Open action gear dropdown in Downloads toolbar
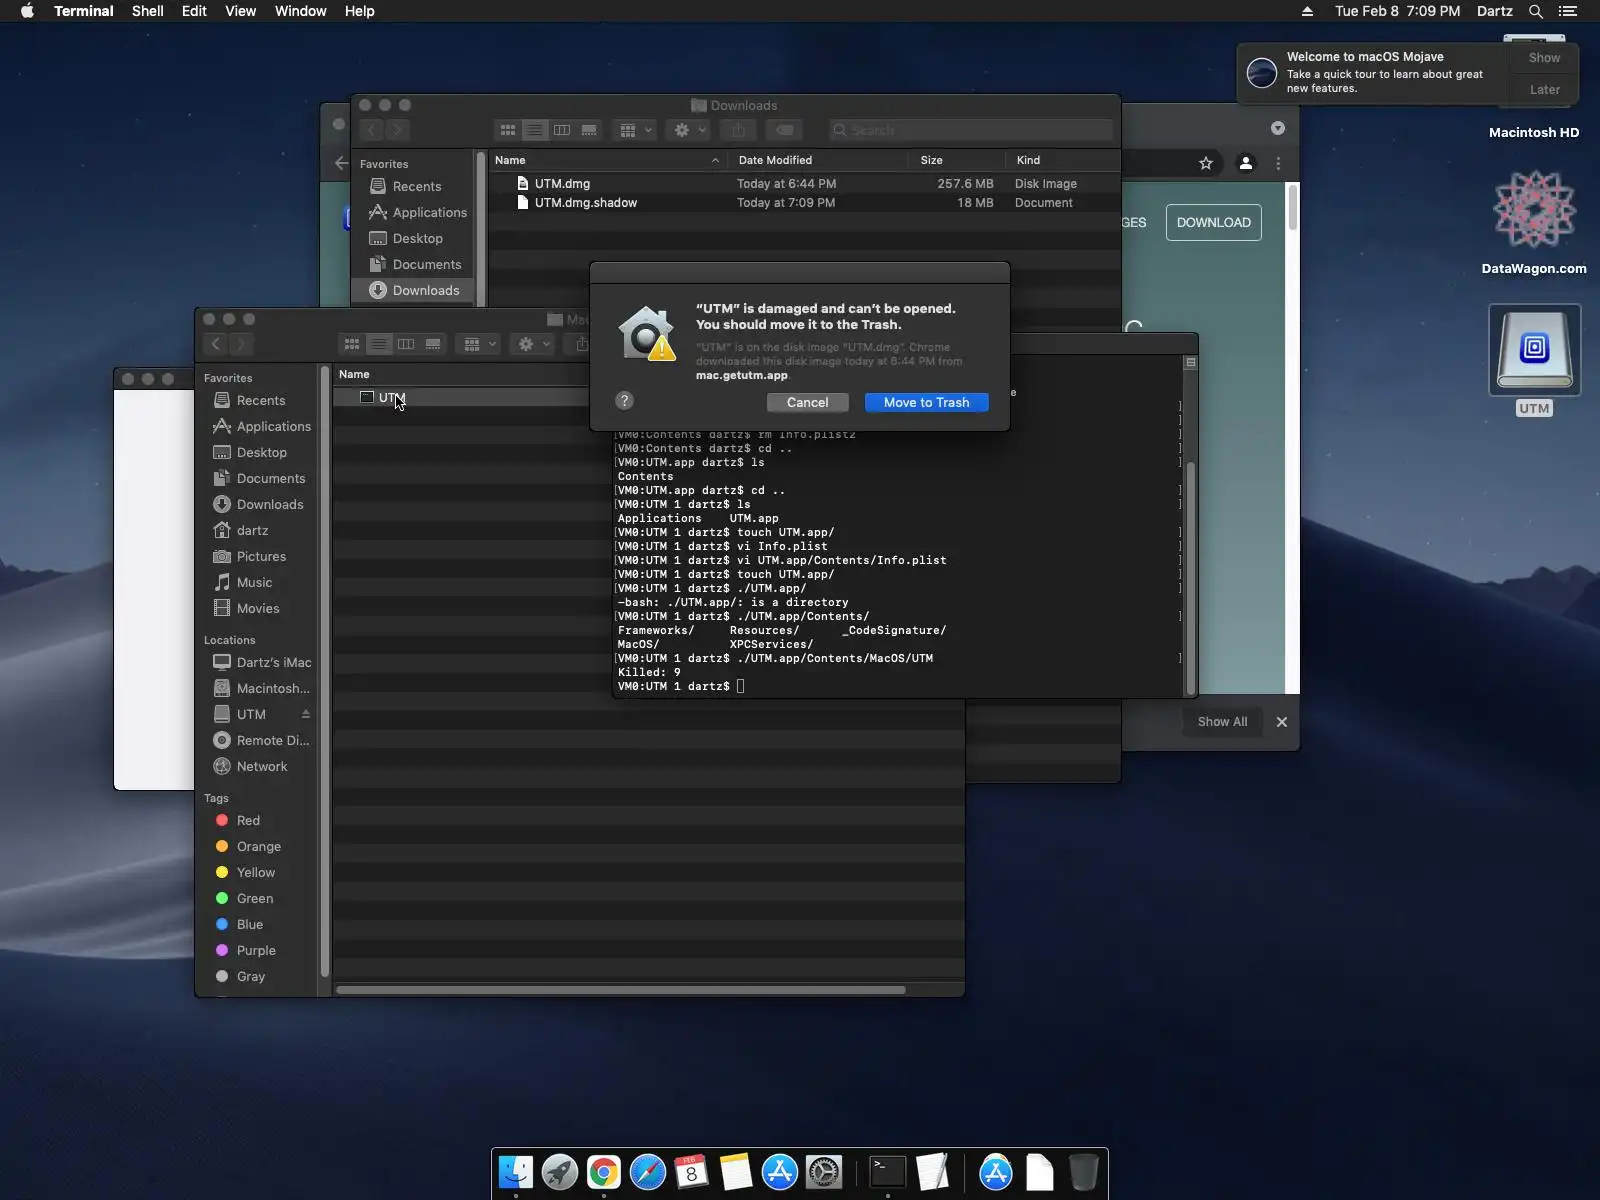The width and height of the screenshot is (1600, 1200). pos(690,130)
